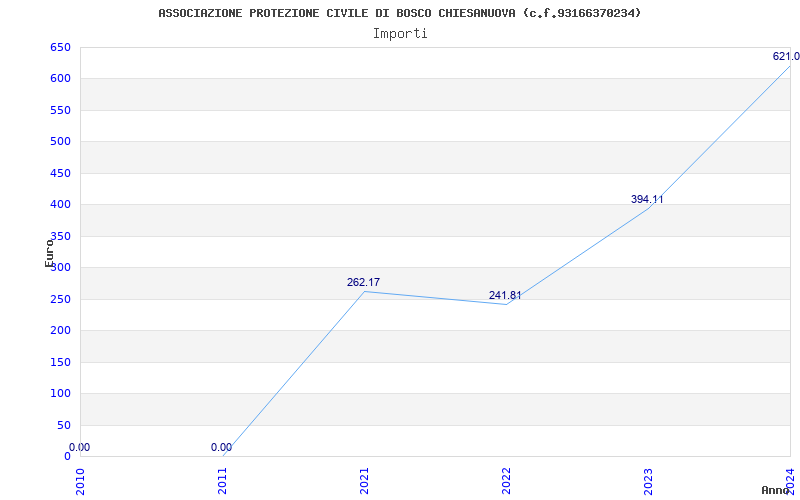800x500 pixels.
Task: Select the 2024 x-axis label
Action: [790, 481]
